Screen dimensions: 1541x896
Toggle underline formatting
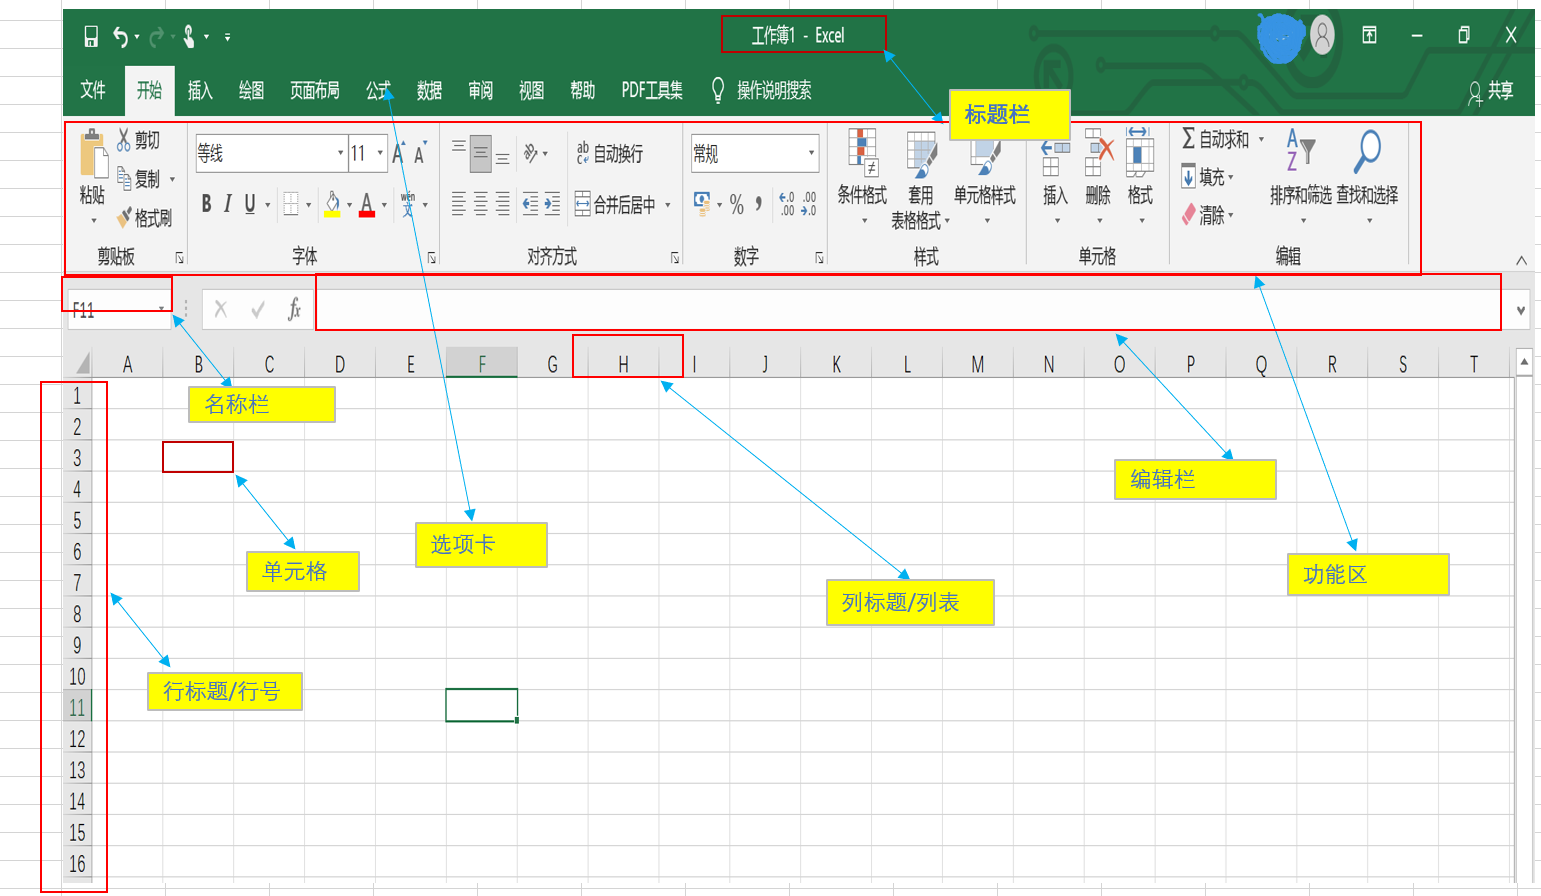click(250, 204)
